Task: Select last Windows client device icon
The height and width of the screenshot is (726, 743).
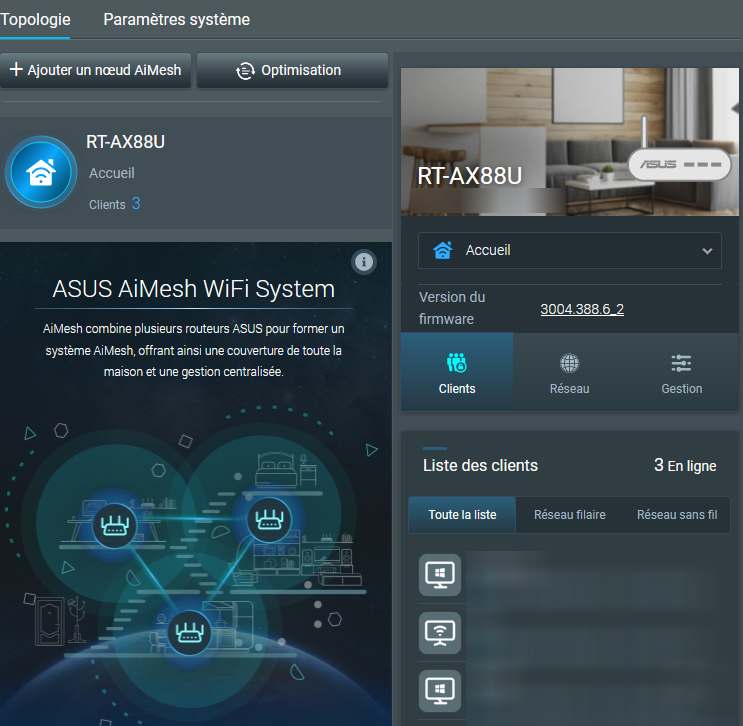Action: pos(440,691)
